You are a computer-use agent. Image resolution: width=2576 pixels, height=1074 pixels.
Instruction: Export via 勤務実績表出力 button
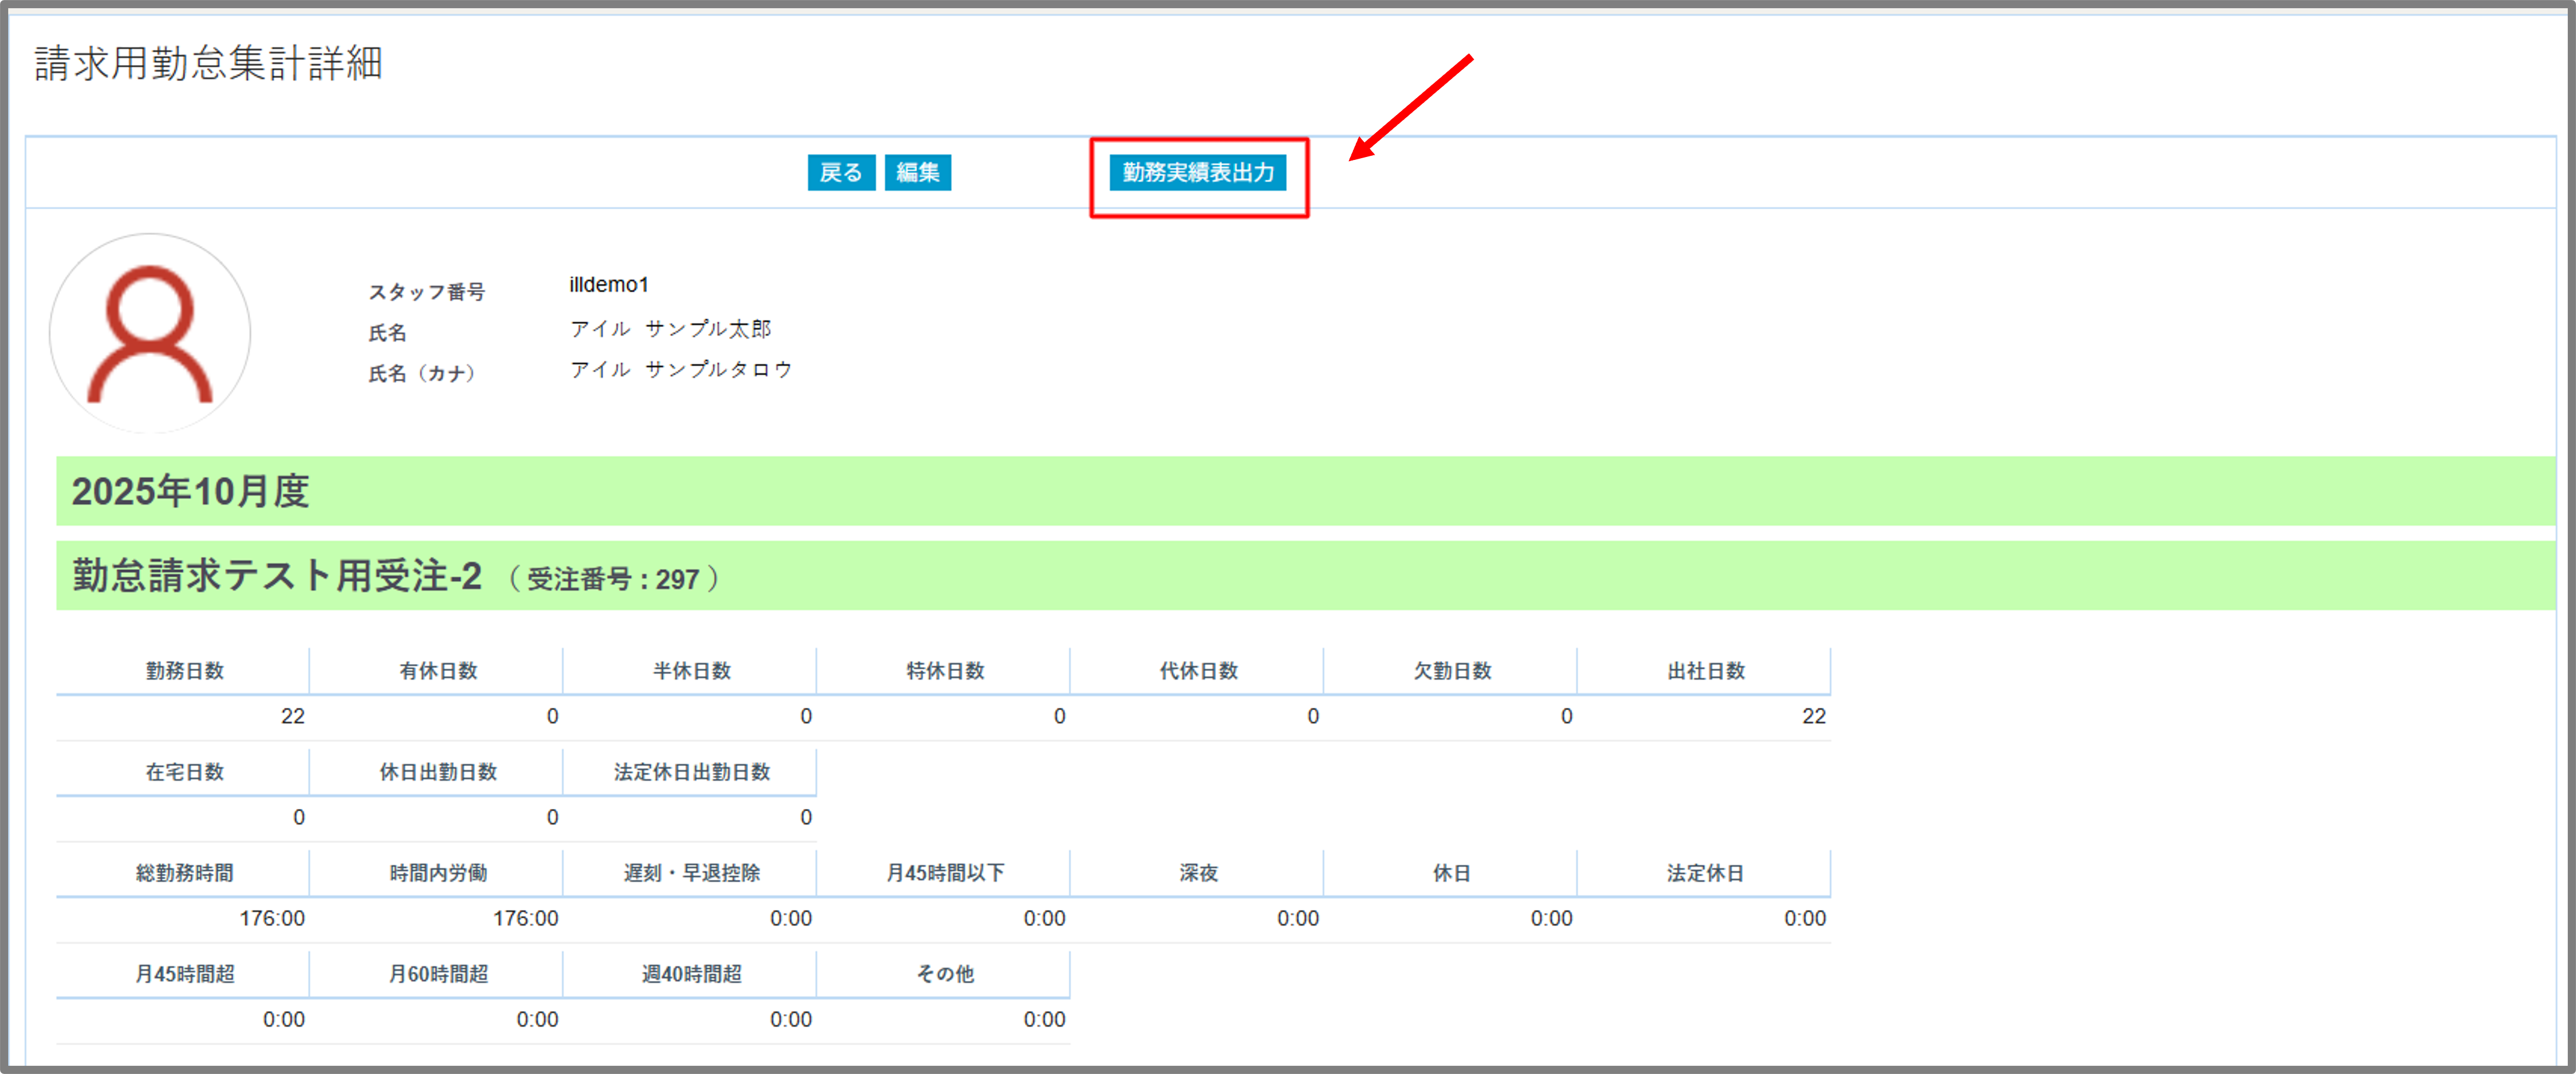point(1198,172)
